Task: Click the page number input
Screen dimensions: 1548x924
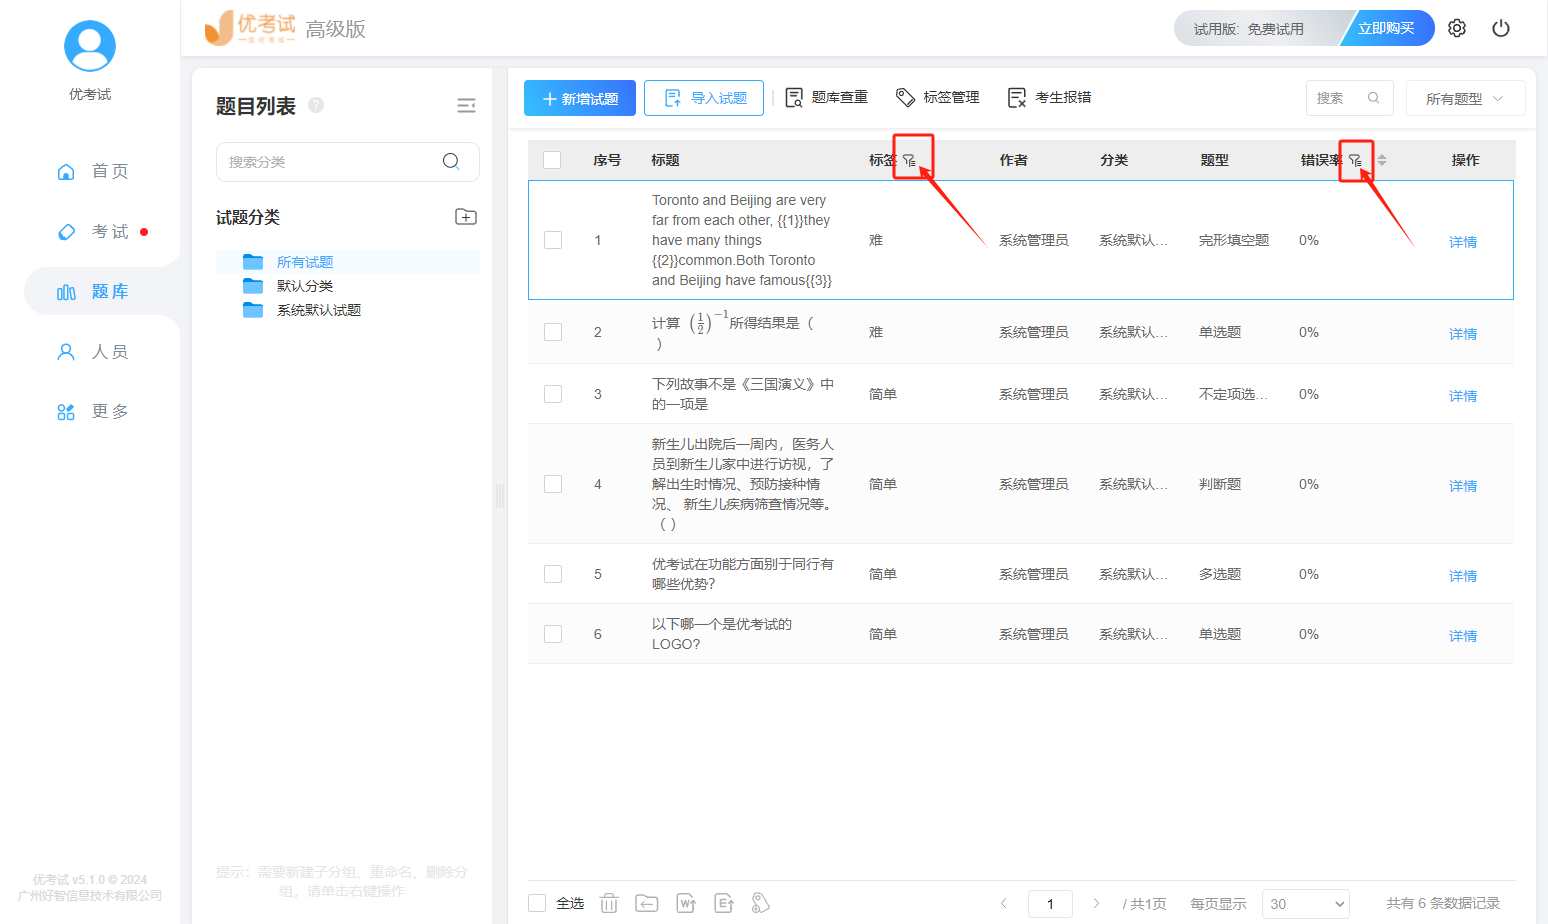Action: 1050,904
